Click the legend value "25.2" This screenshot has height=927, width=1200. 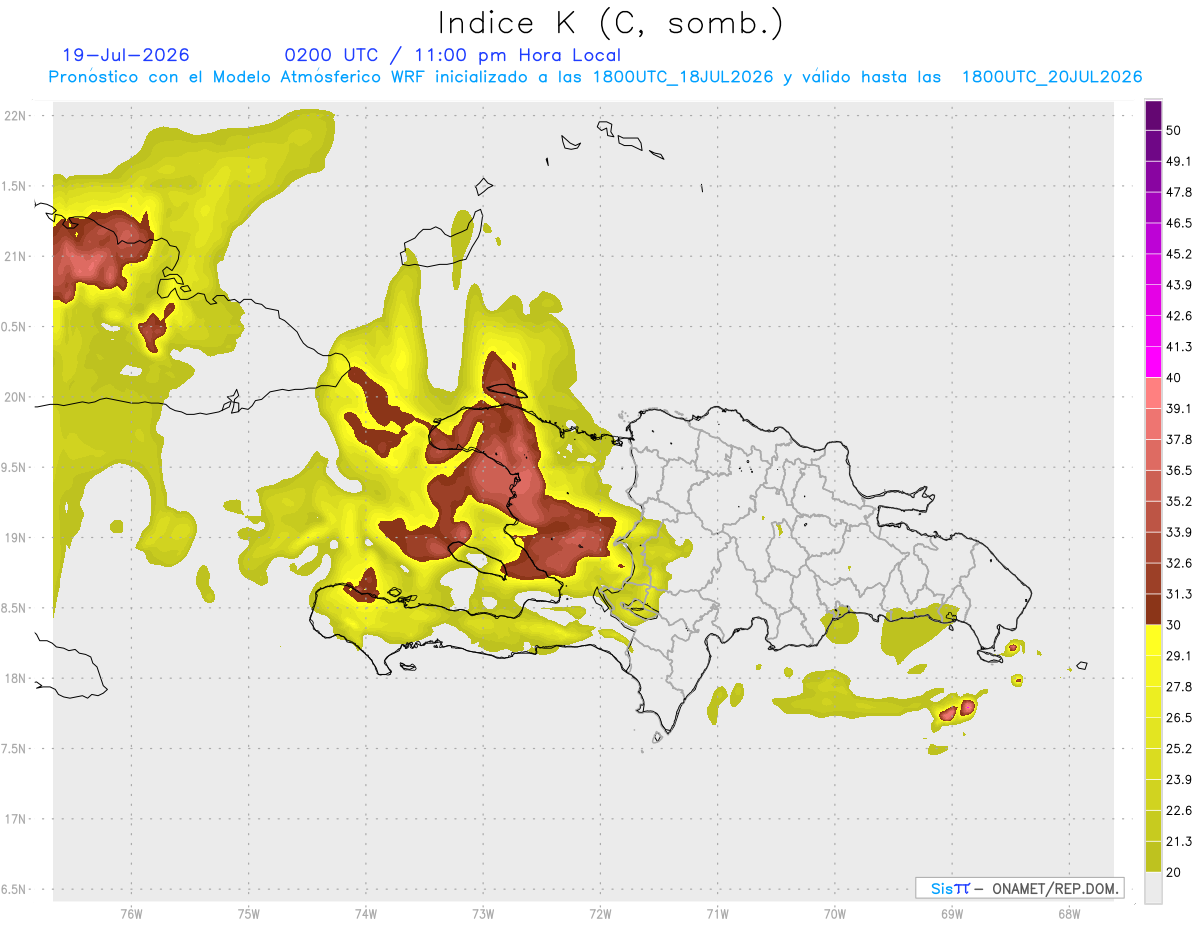(x=1179, y=749)
